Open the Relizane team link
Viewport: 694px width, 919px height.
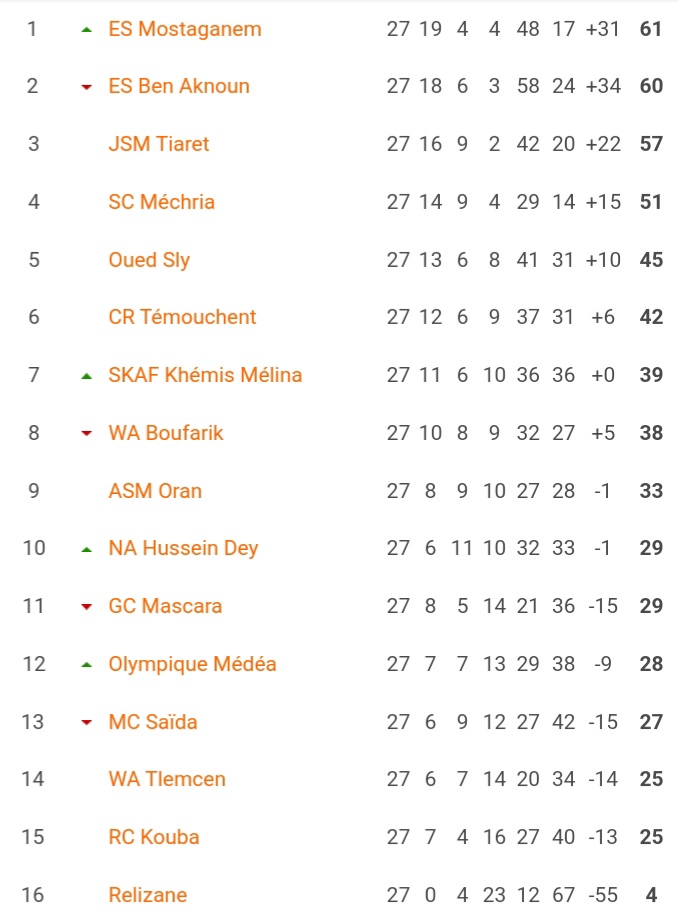pos(148,895)
